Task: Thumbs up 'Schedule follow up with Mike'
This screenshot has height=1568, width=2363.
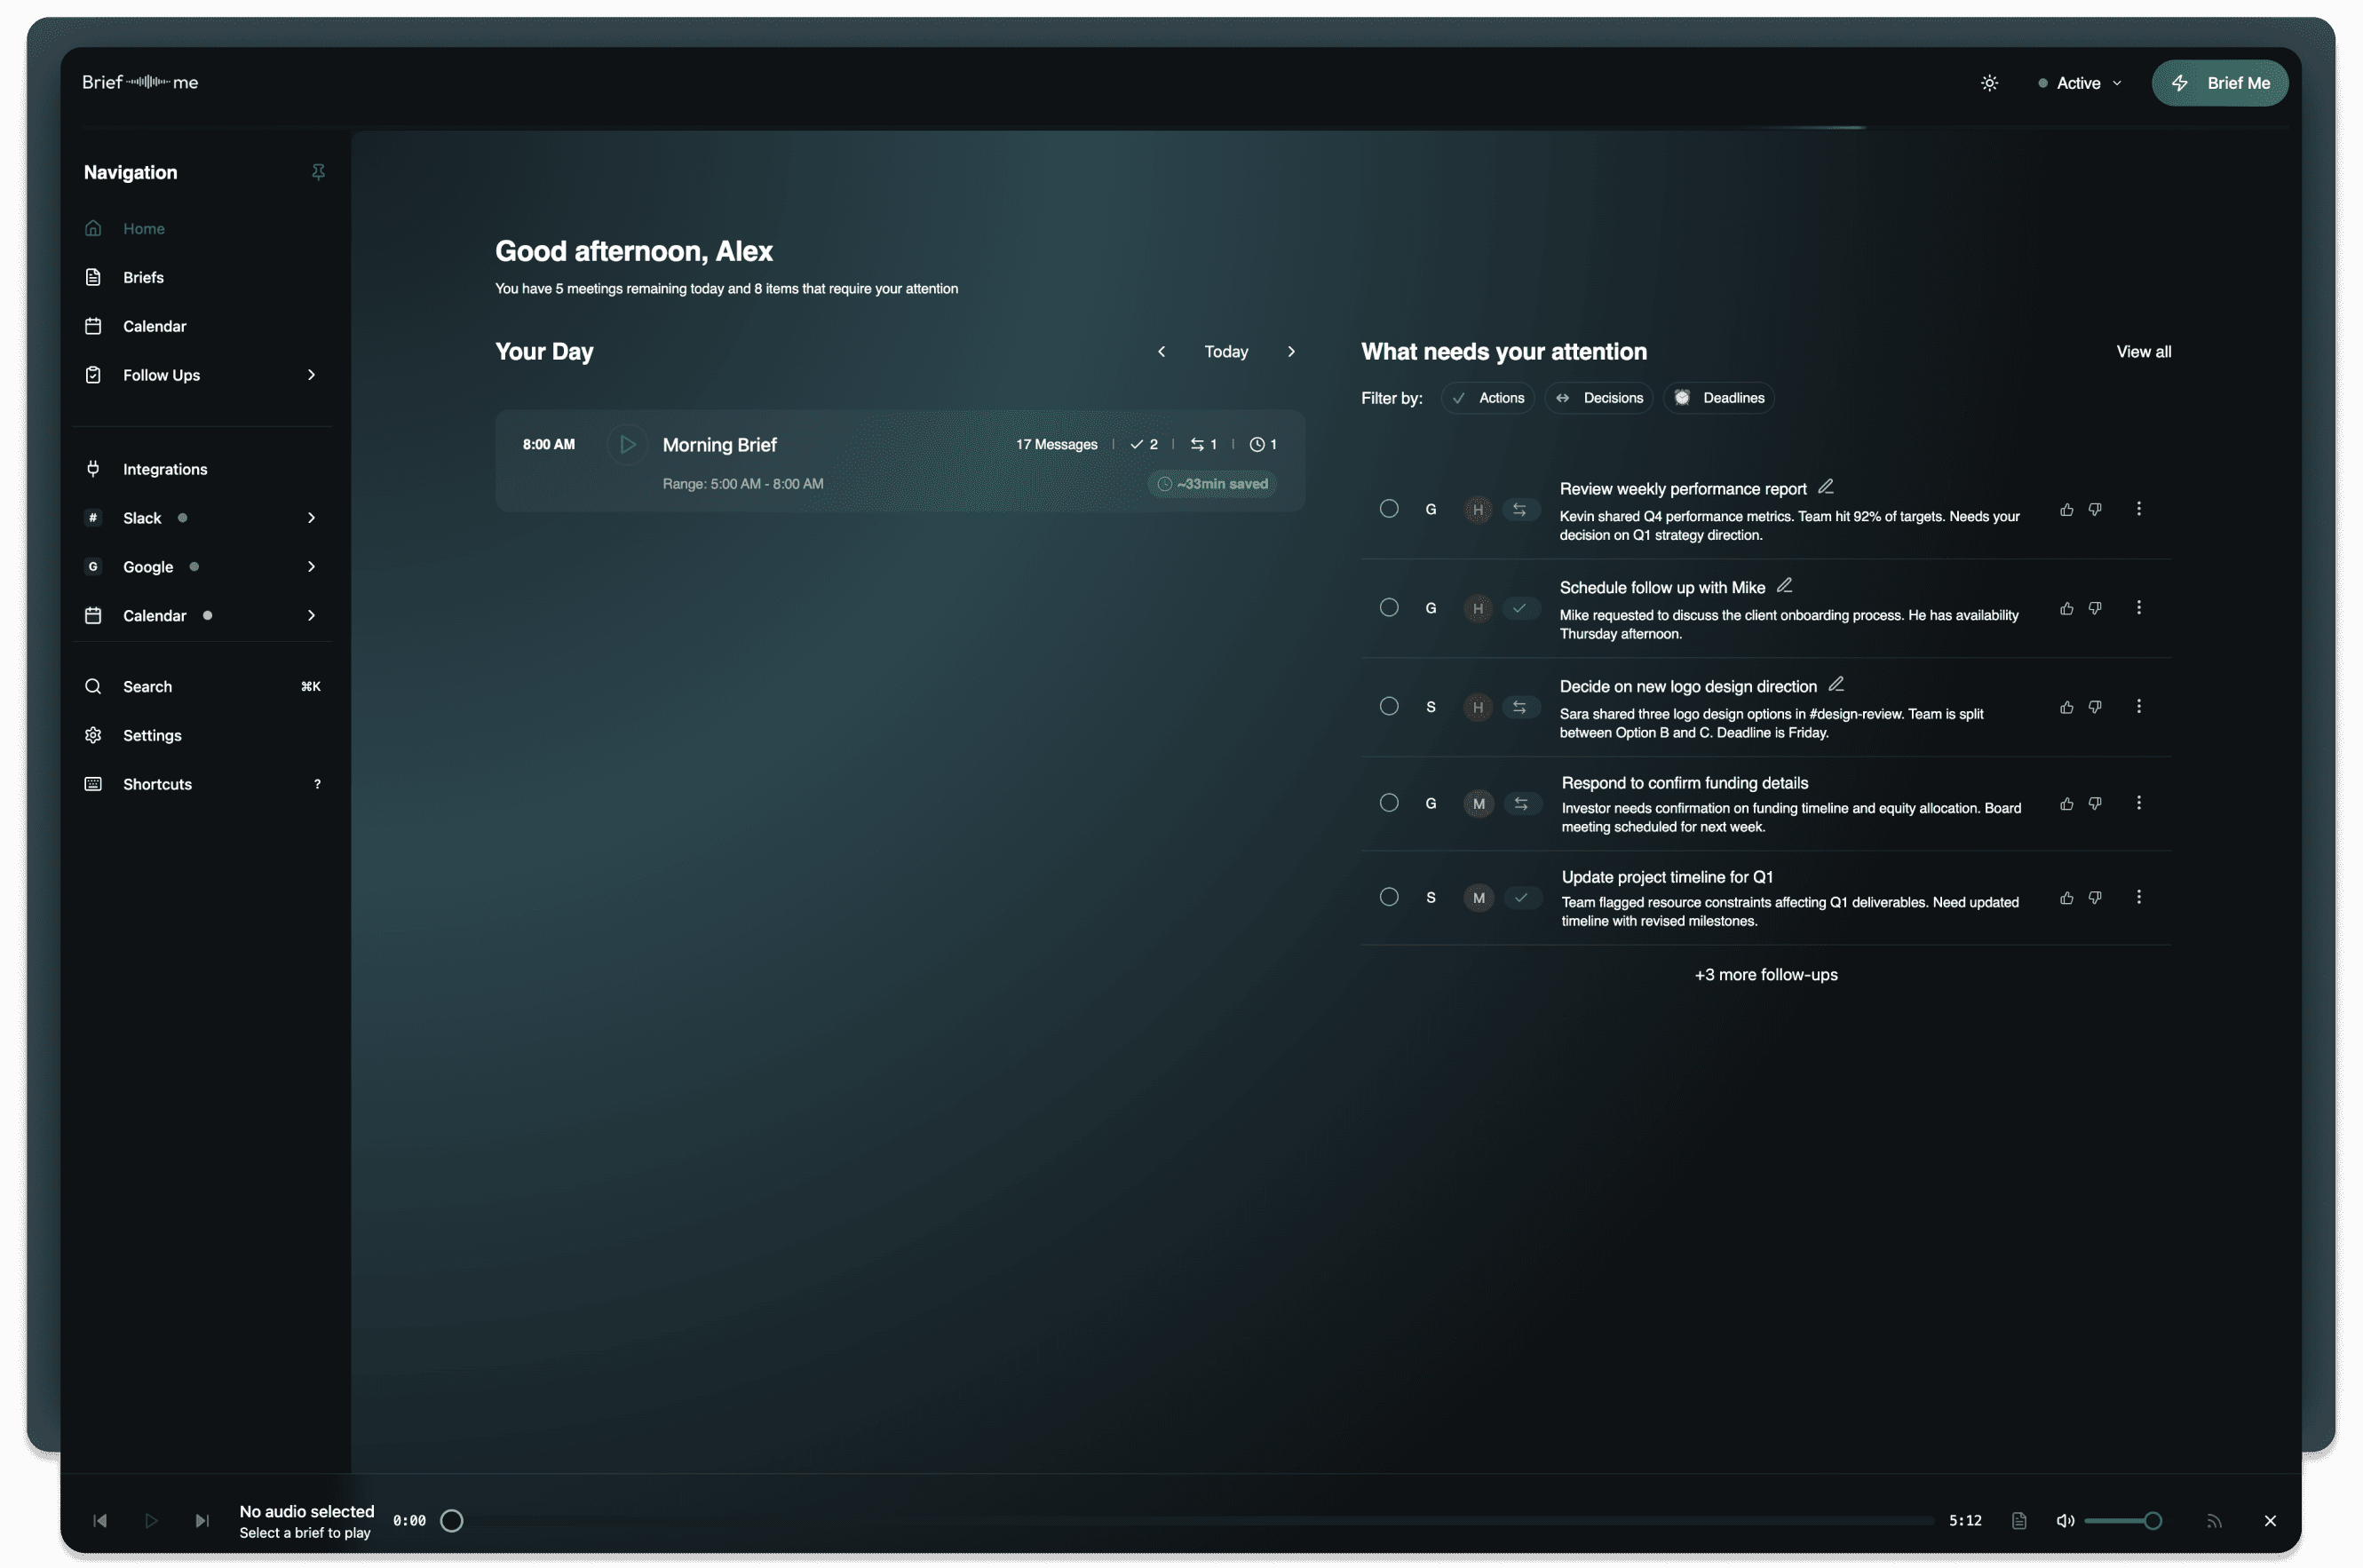Action: click(x=2066, y=608)
